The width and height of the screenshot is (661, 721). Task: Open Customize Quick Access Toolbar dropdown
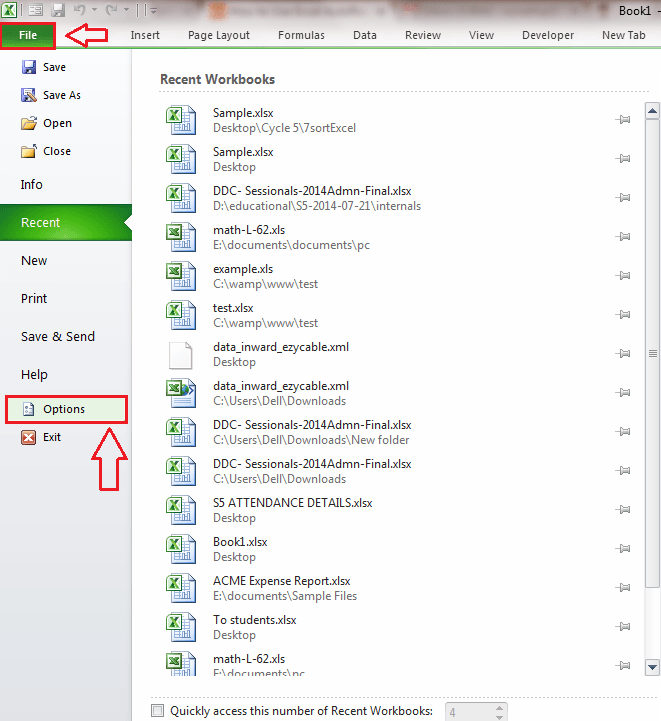coord(154,10)
